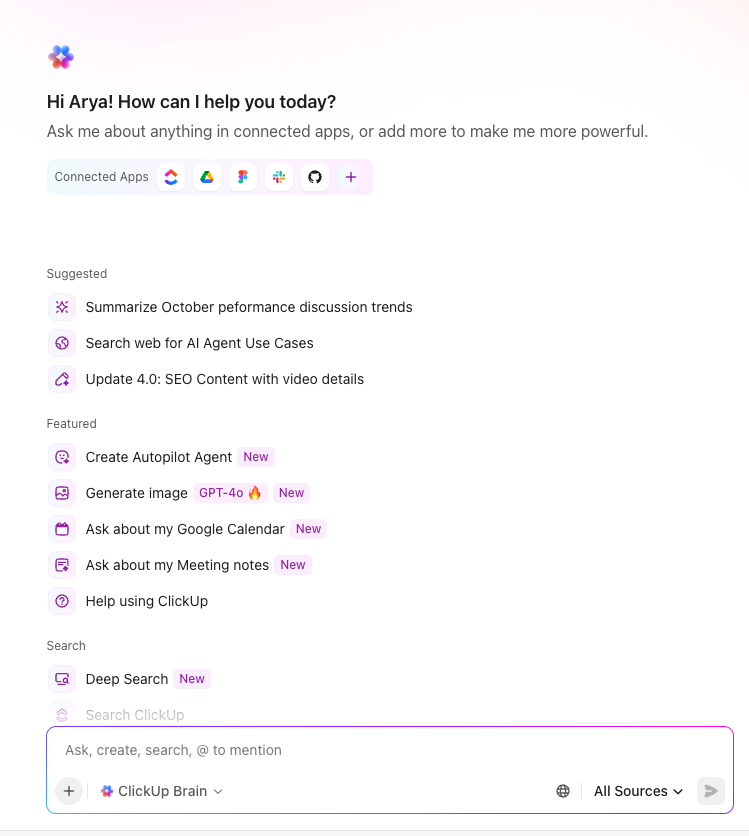Expand the All Sources dropdown
This screenshot has width=749, height=836.
click(x=637, y=790)
